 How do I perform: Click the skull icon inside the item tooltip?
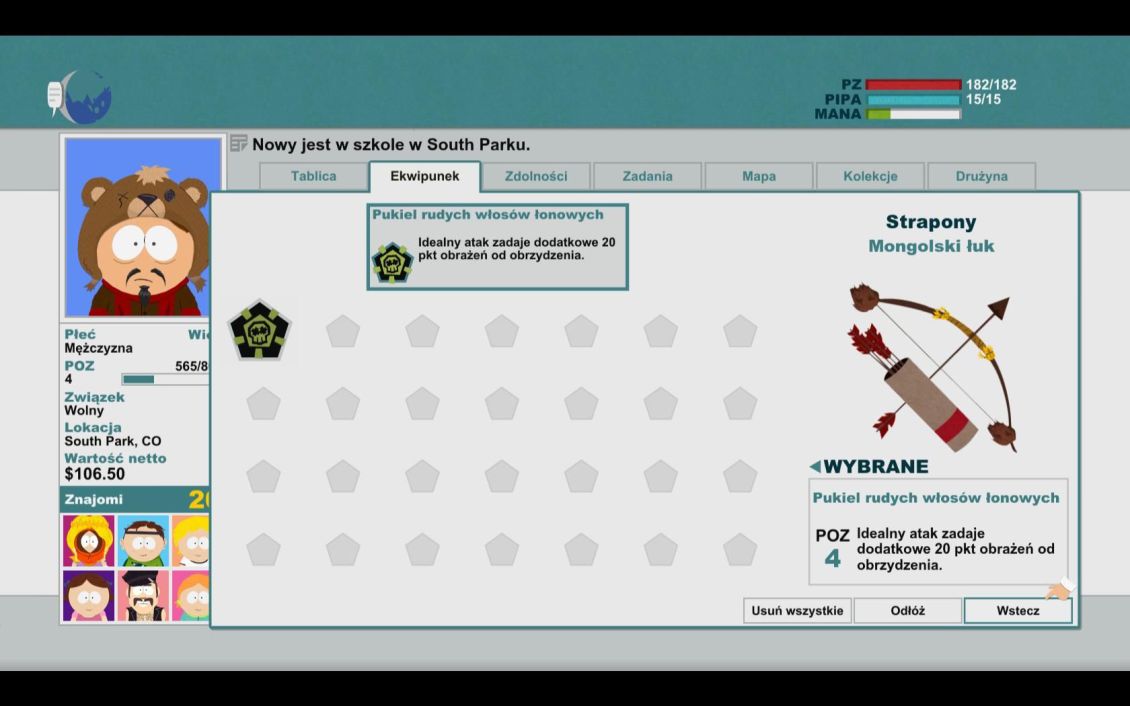[392, 262]
